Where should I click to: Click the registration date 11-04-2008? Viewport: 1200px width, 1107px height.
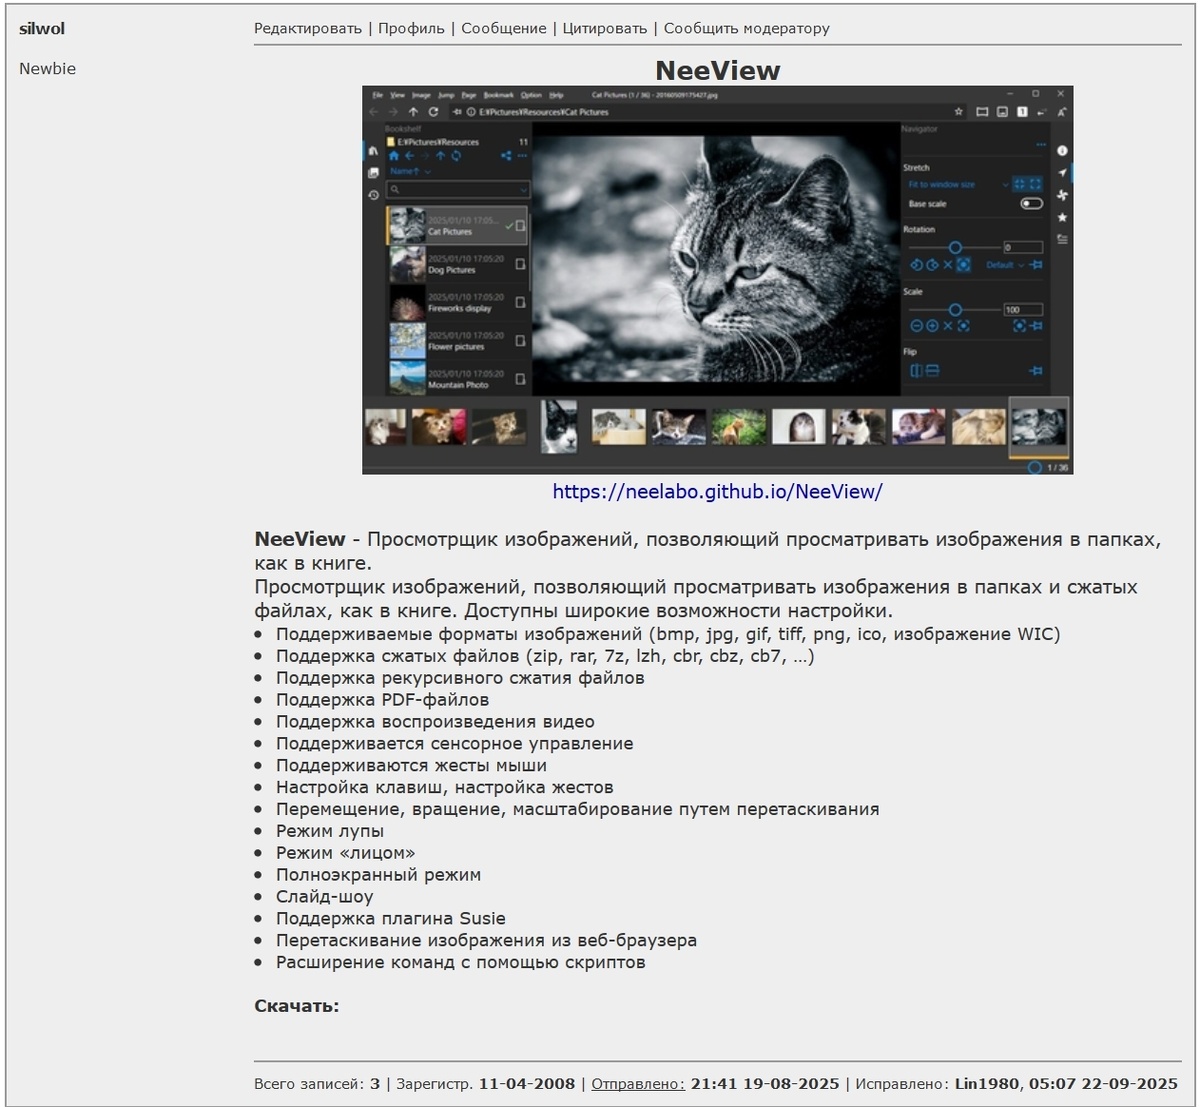pos(527,1083)
